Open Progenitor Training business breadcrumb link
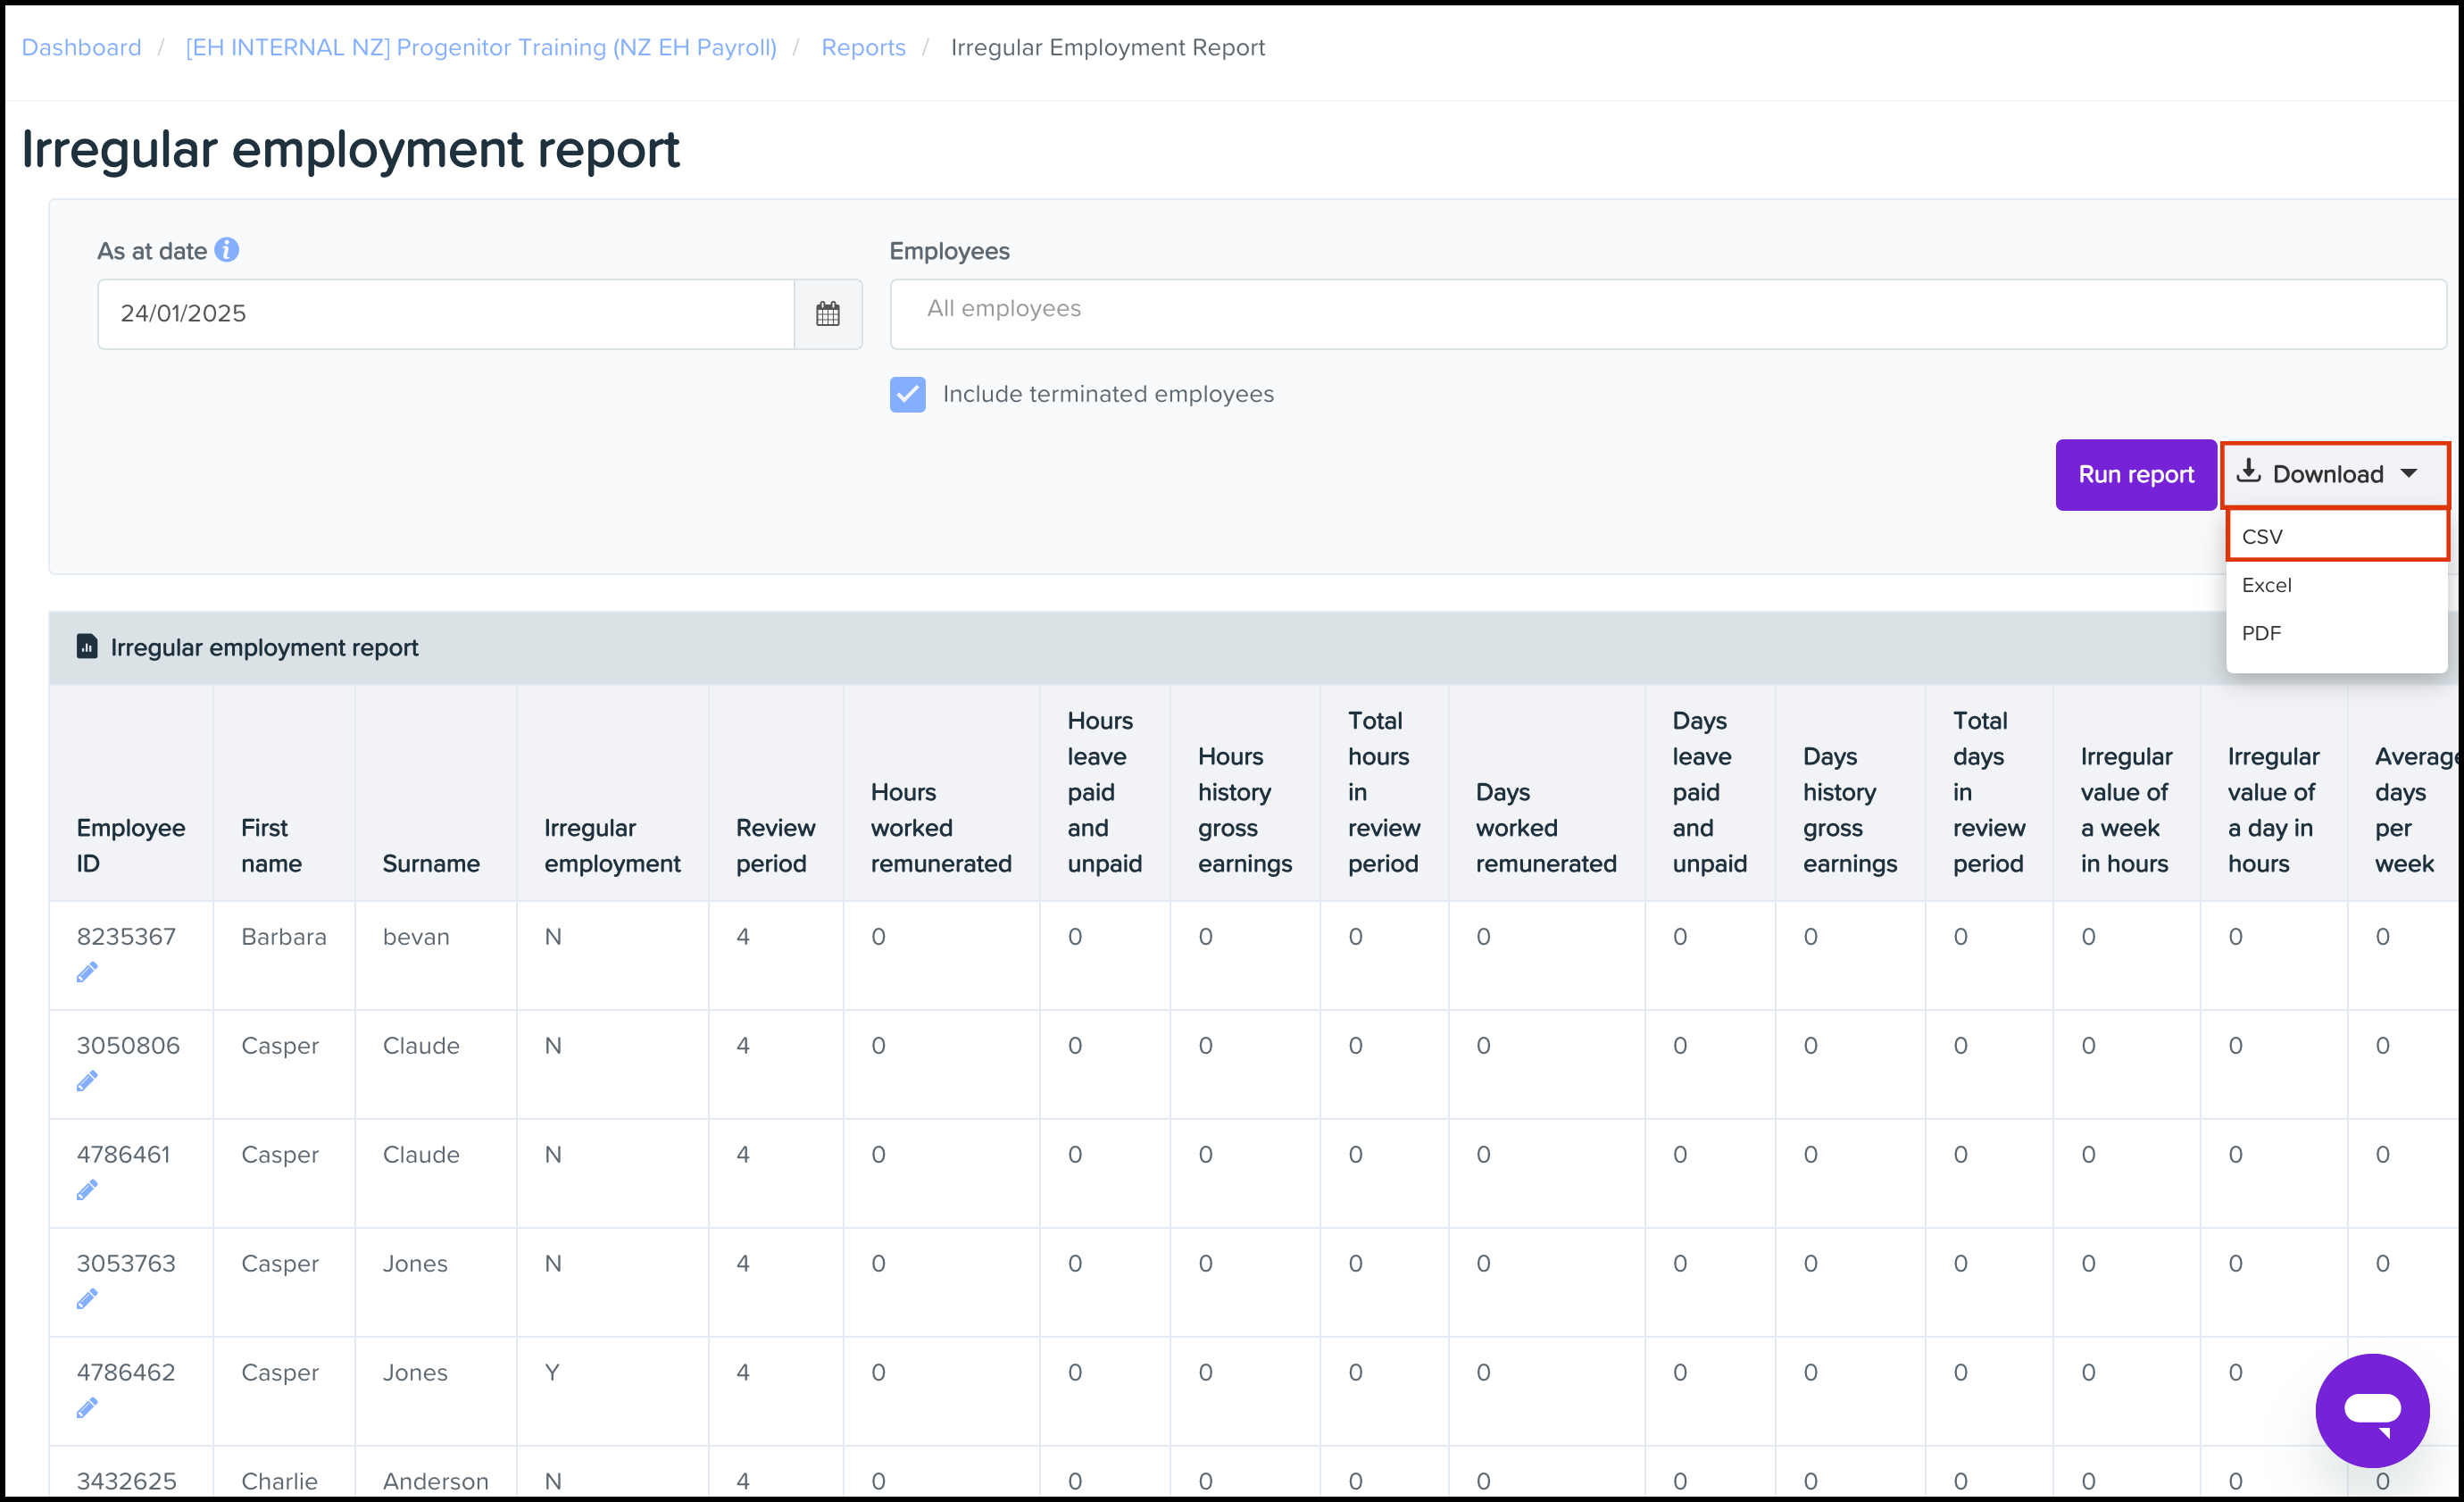Screen dimensions: 2464x1502 point(481,47)
